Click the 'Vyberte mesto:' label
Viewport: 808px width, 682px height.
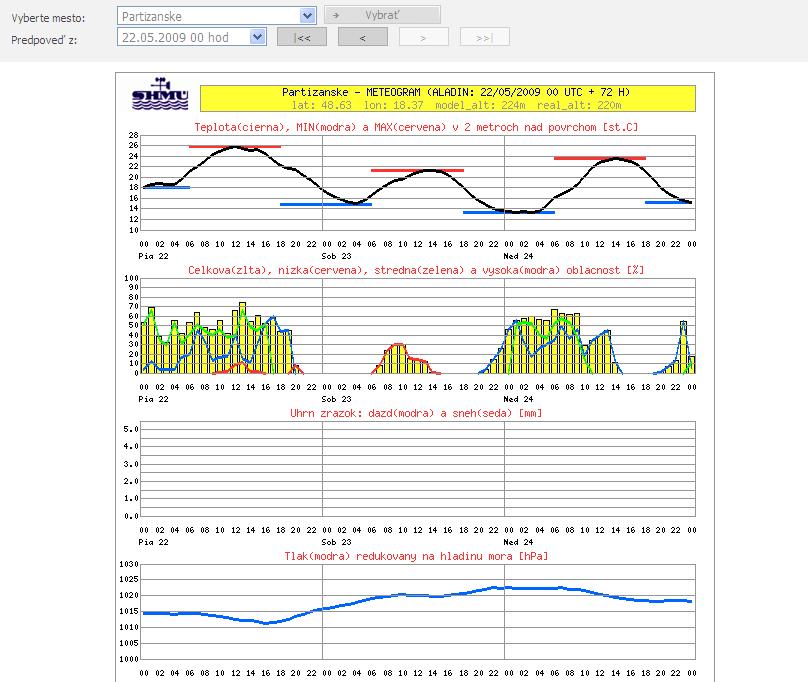click(x=48, y=18)
